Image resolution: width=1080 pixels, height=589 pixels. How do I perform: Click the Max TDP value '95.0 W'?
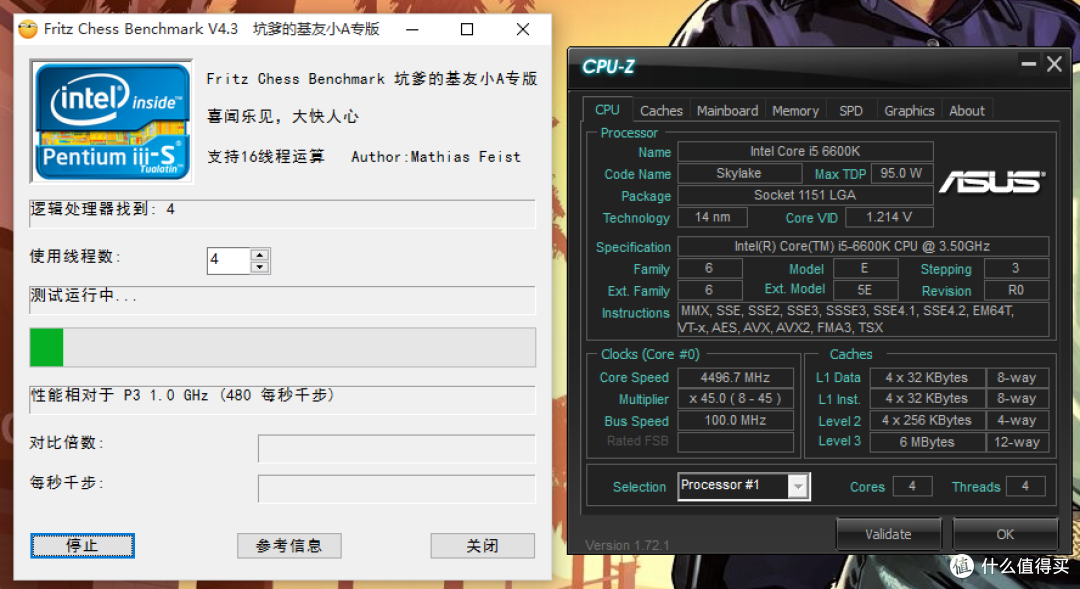pos(902,173)
